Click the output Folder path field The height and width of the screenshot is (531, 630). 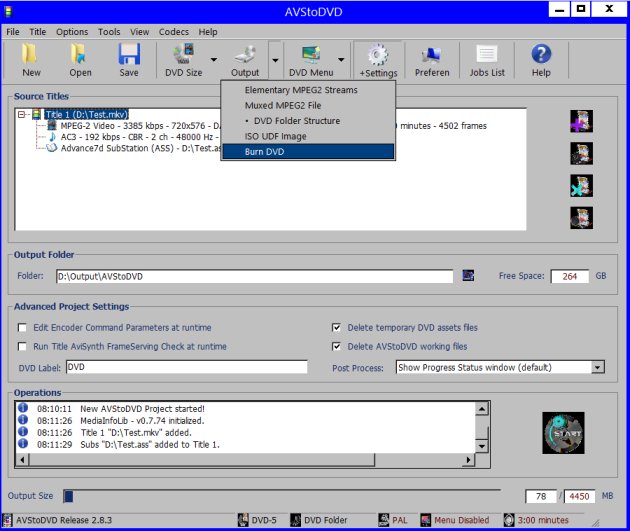[x=254, y=276]
